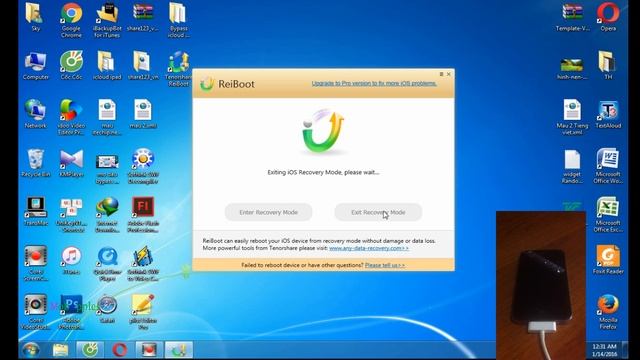Select the iTunes desktop shortcut

71,260
